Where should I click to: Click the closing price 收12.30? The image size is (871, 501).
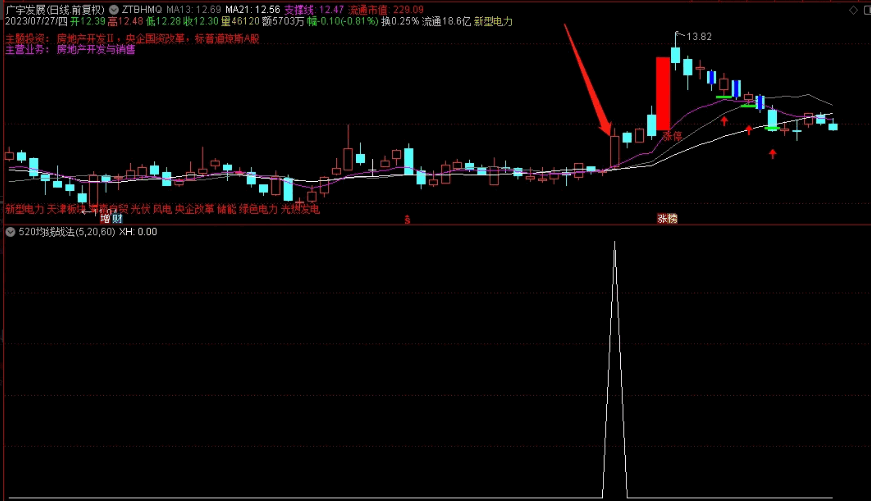coord(201,21)
